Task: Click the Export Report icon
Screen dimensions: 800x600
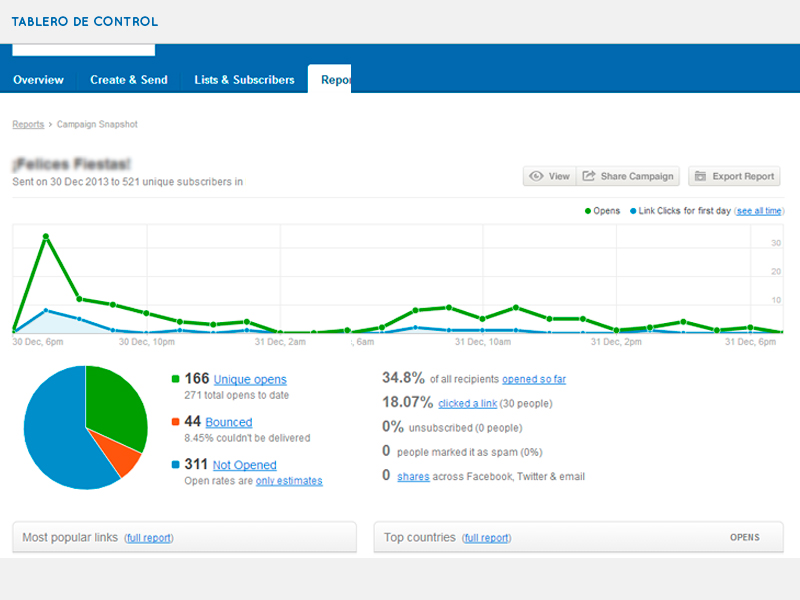Action: (x=700, y=176)
